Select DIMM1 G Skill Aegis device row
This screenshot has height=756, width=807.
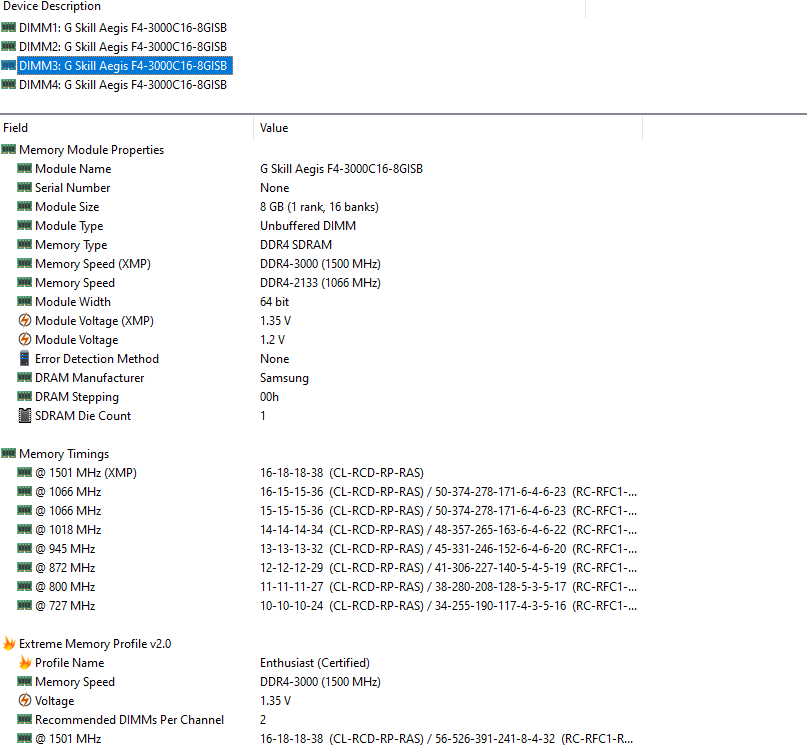coord(123,28)
